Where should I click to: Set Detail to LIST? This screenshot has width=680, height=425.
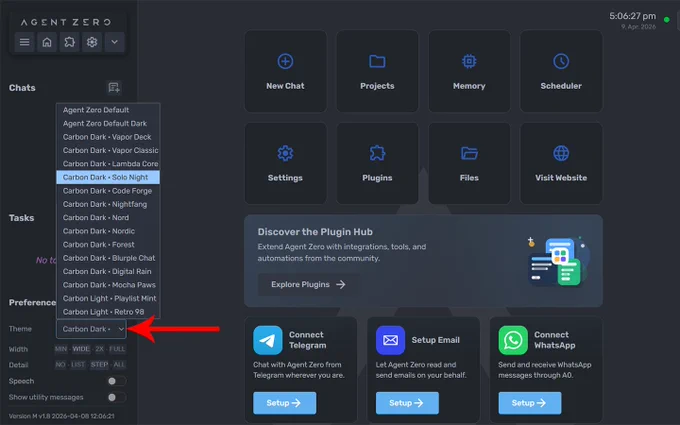78,365
